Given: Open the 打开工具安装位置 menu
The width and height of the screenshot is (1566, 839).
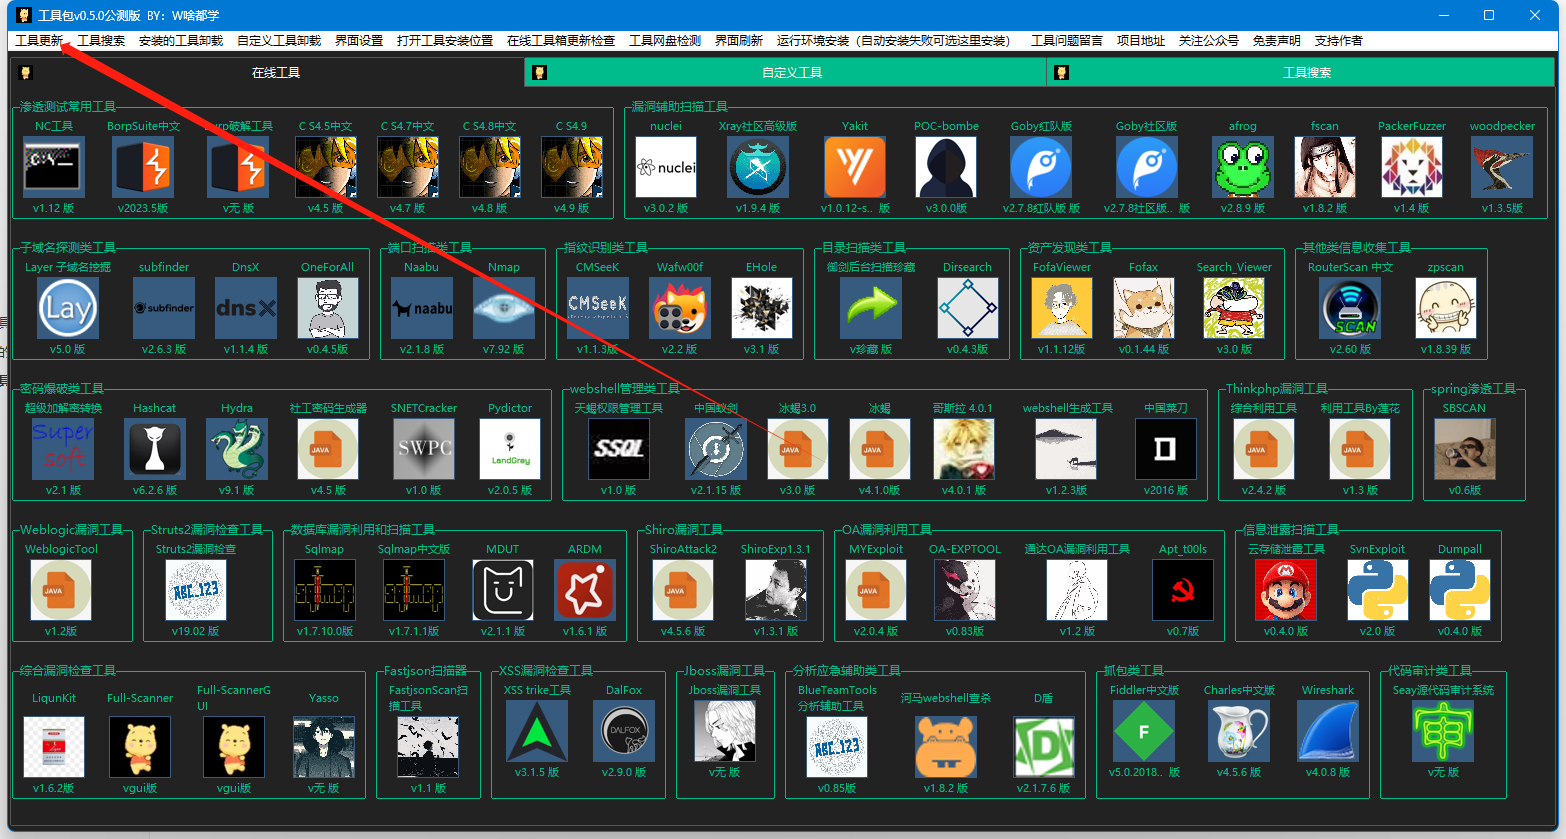Looking at the screenshot, I should [445, 41].
